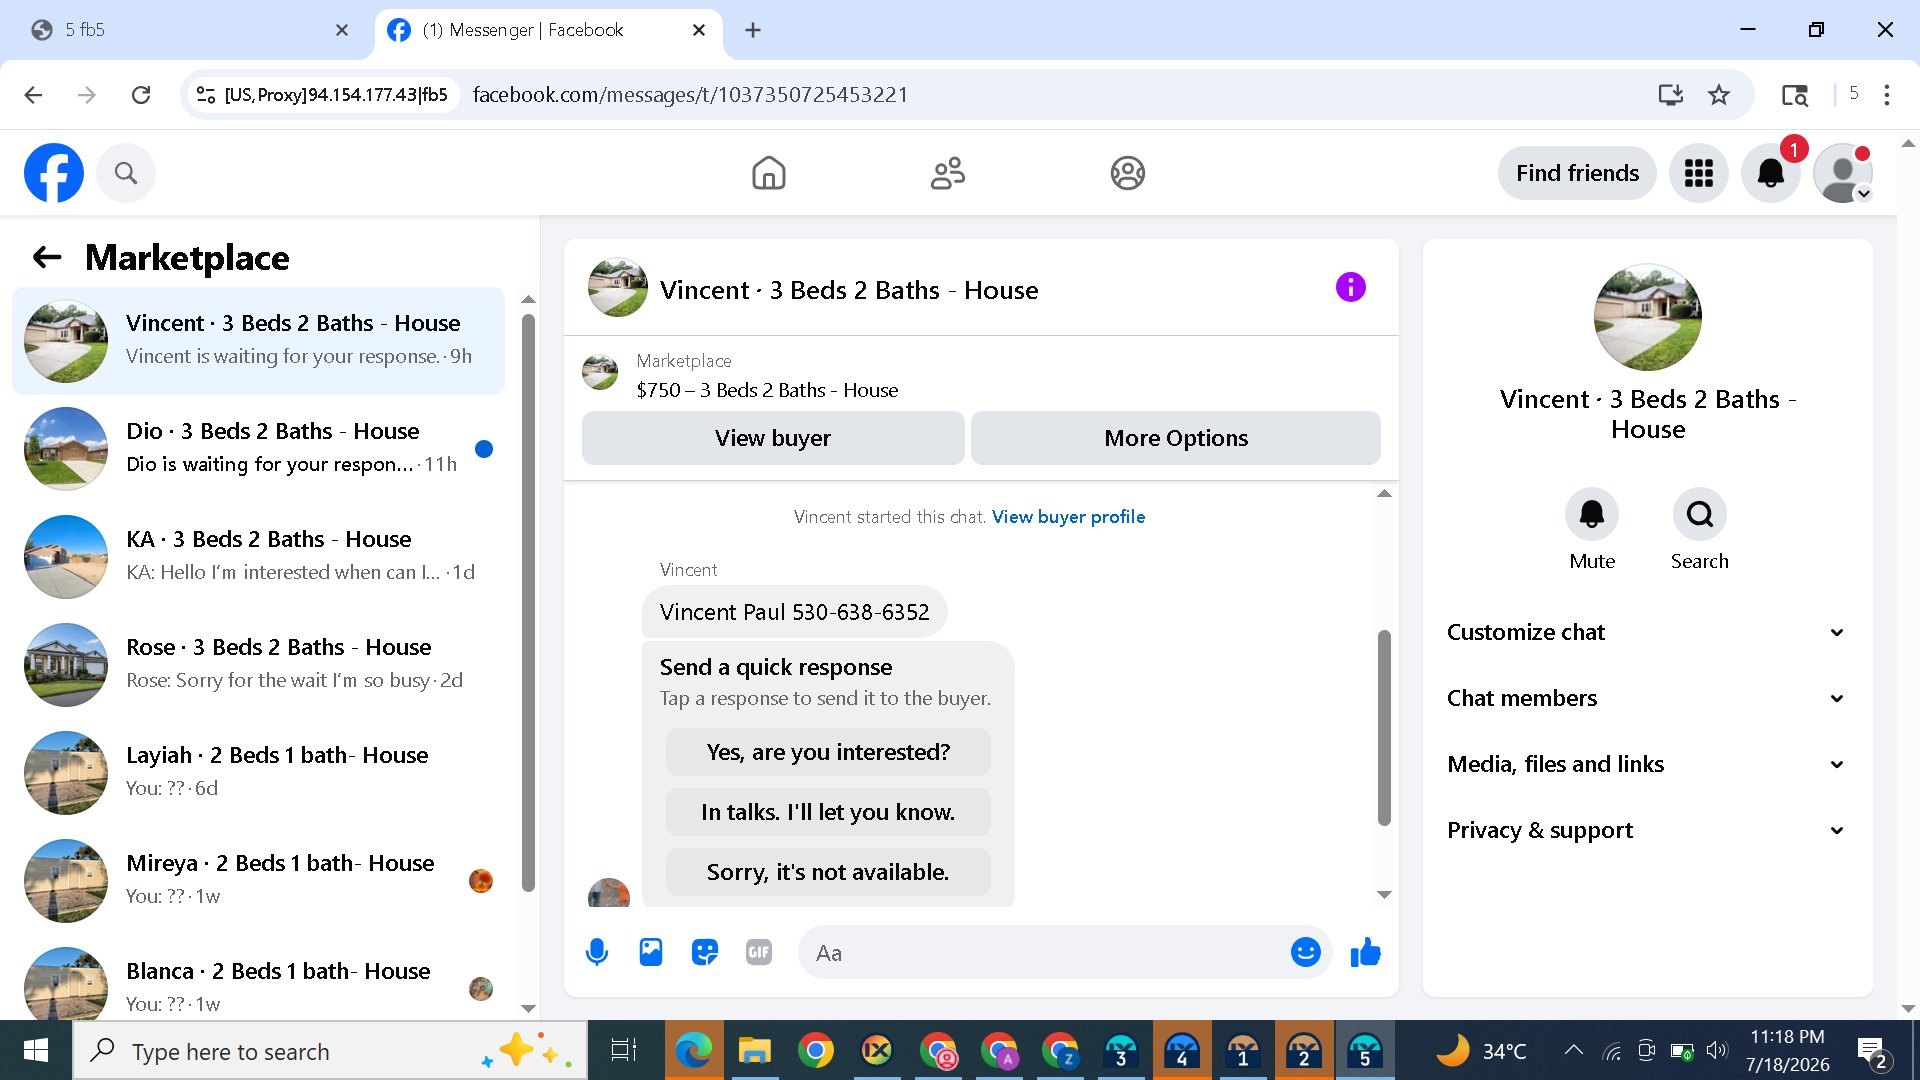Viewport: 1920px width, 1080px height.
Task: Open Chrome three-dot menu
Action: [x=1887, y=95]
